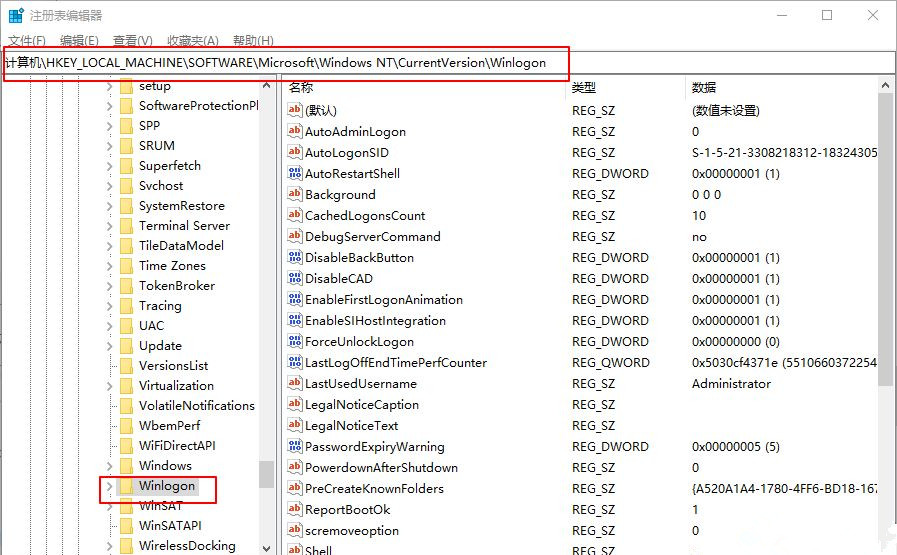Click the LastLogOffEndTimePerfCounter QWORD icon
The height and width of the screenshot is (555, 897).
tap(295, 362)
